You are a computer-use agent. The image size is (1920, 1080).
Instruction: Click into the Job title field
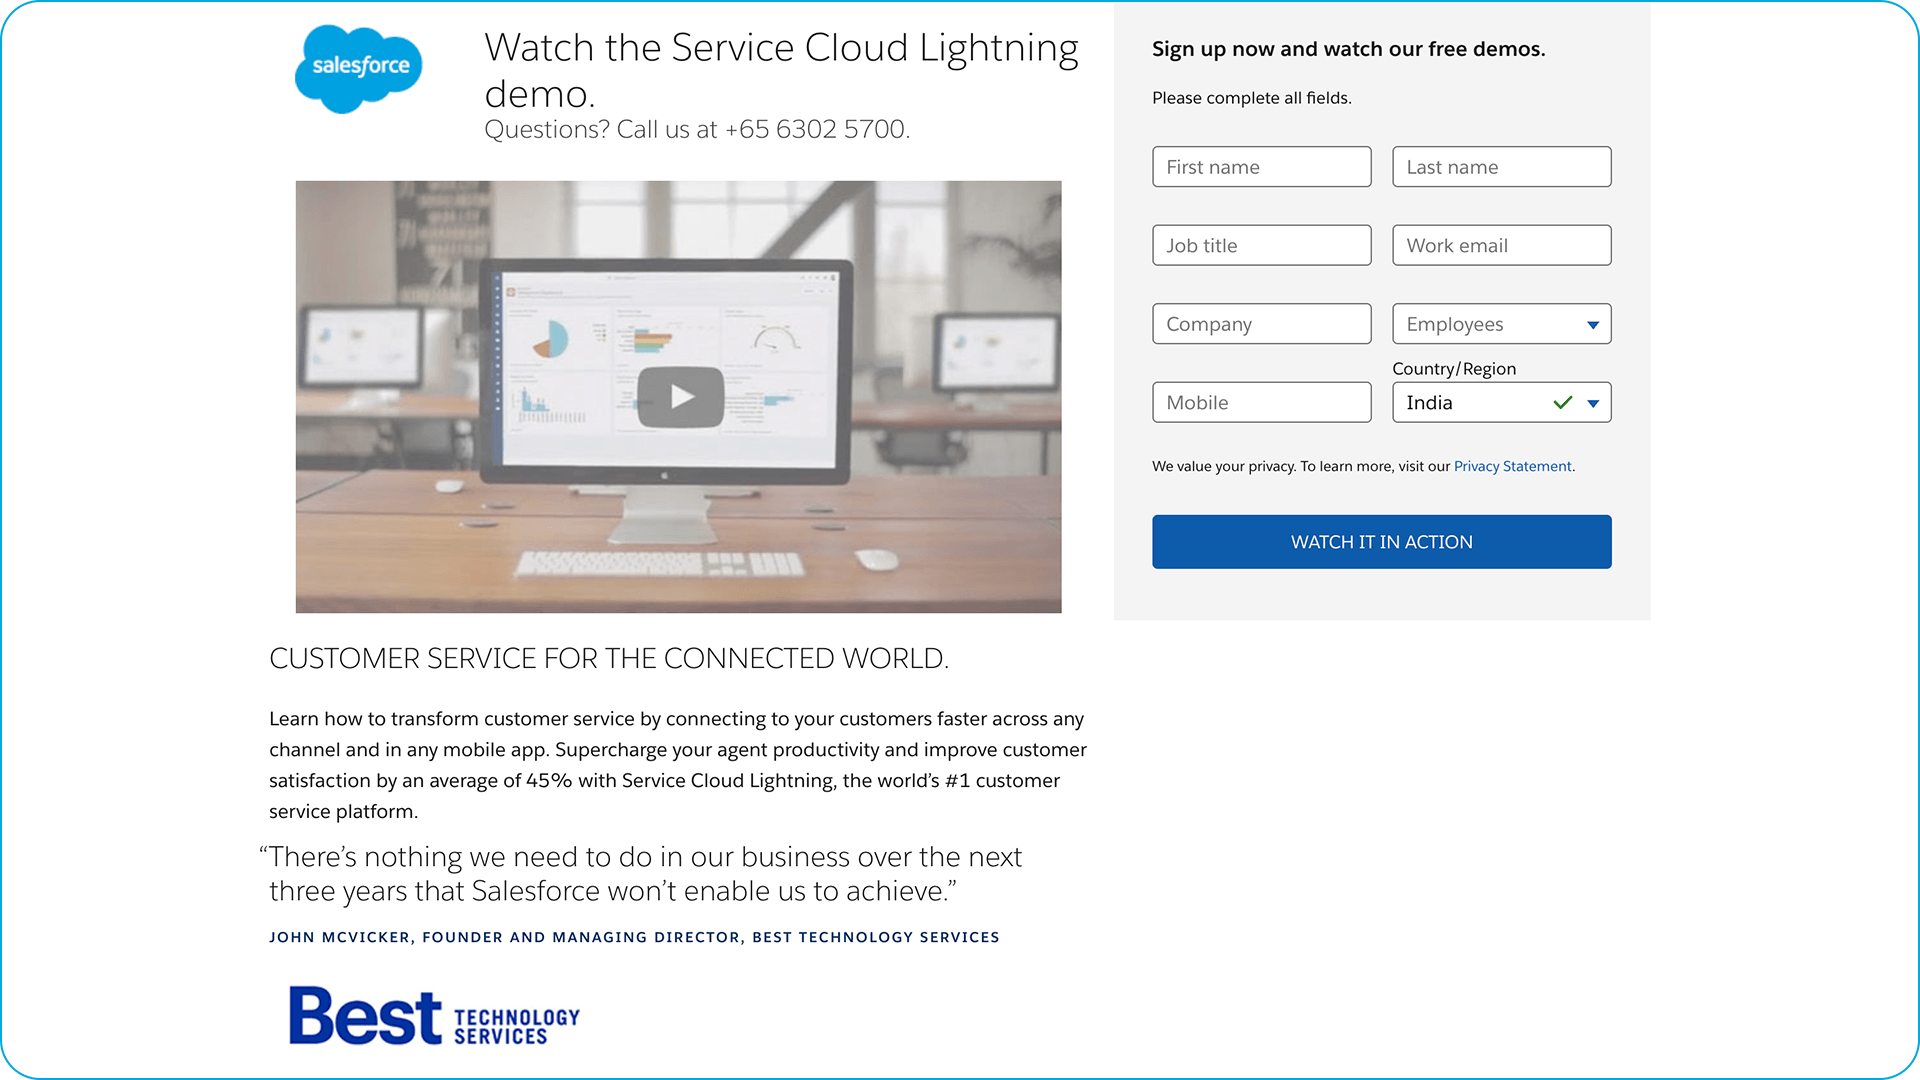point(1261,245)
